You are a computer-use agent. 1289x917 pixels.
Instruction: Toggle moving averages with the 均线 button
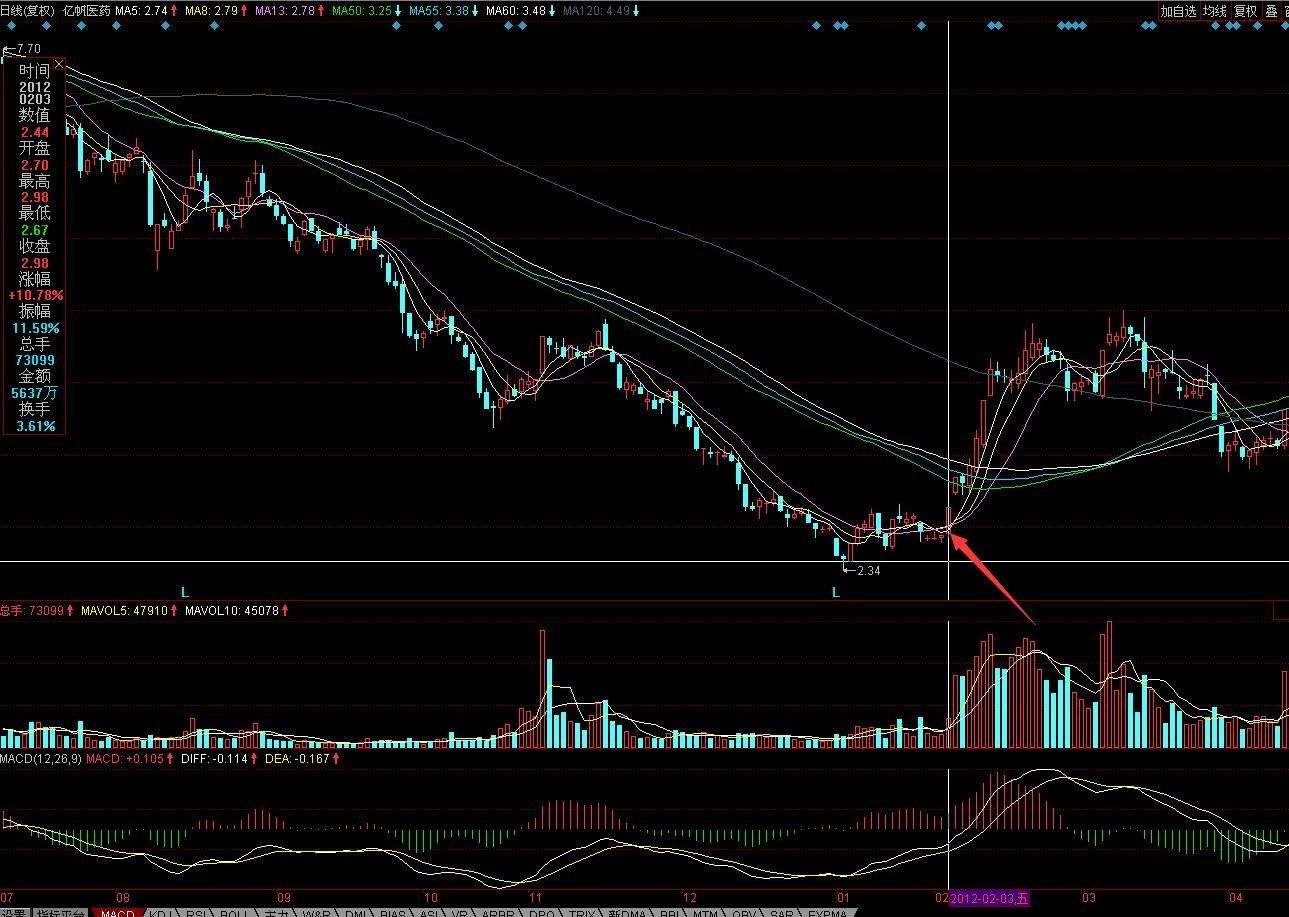(1214, 11)
